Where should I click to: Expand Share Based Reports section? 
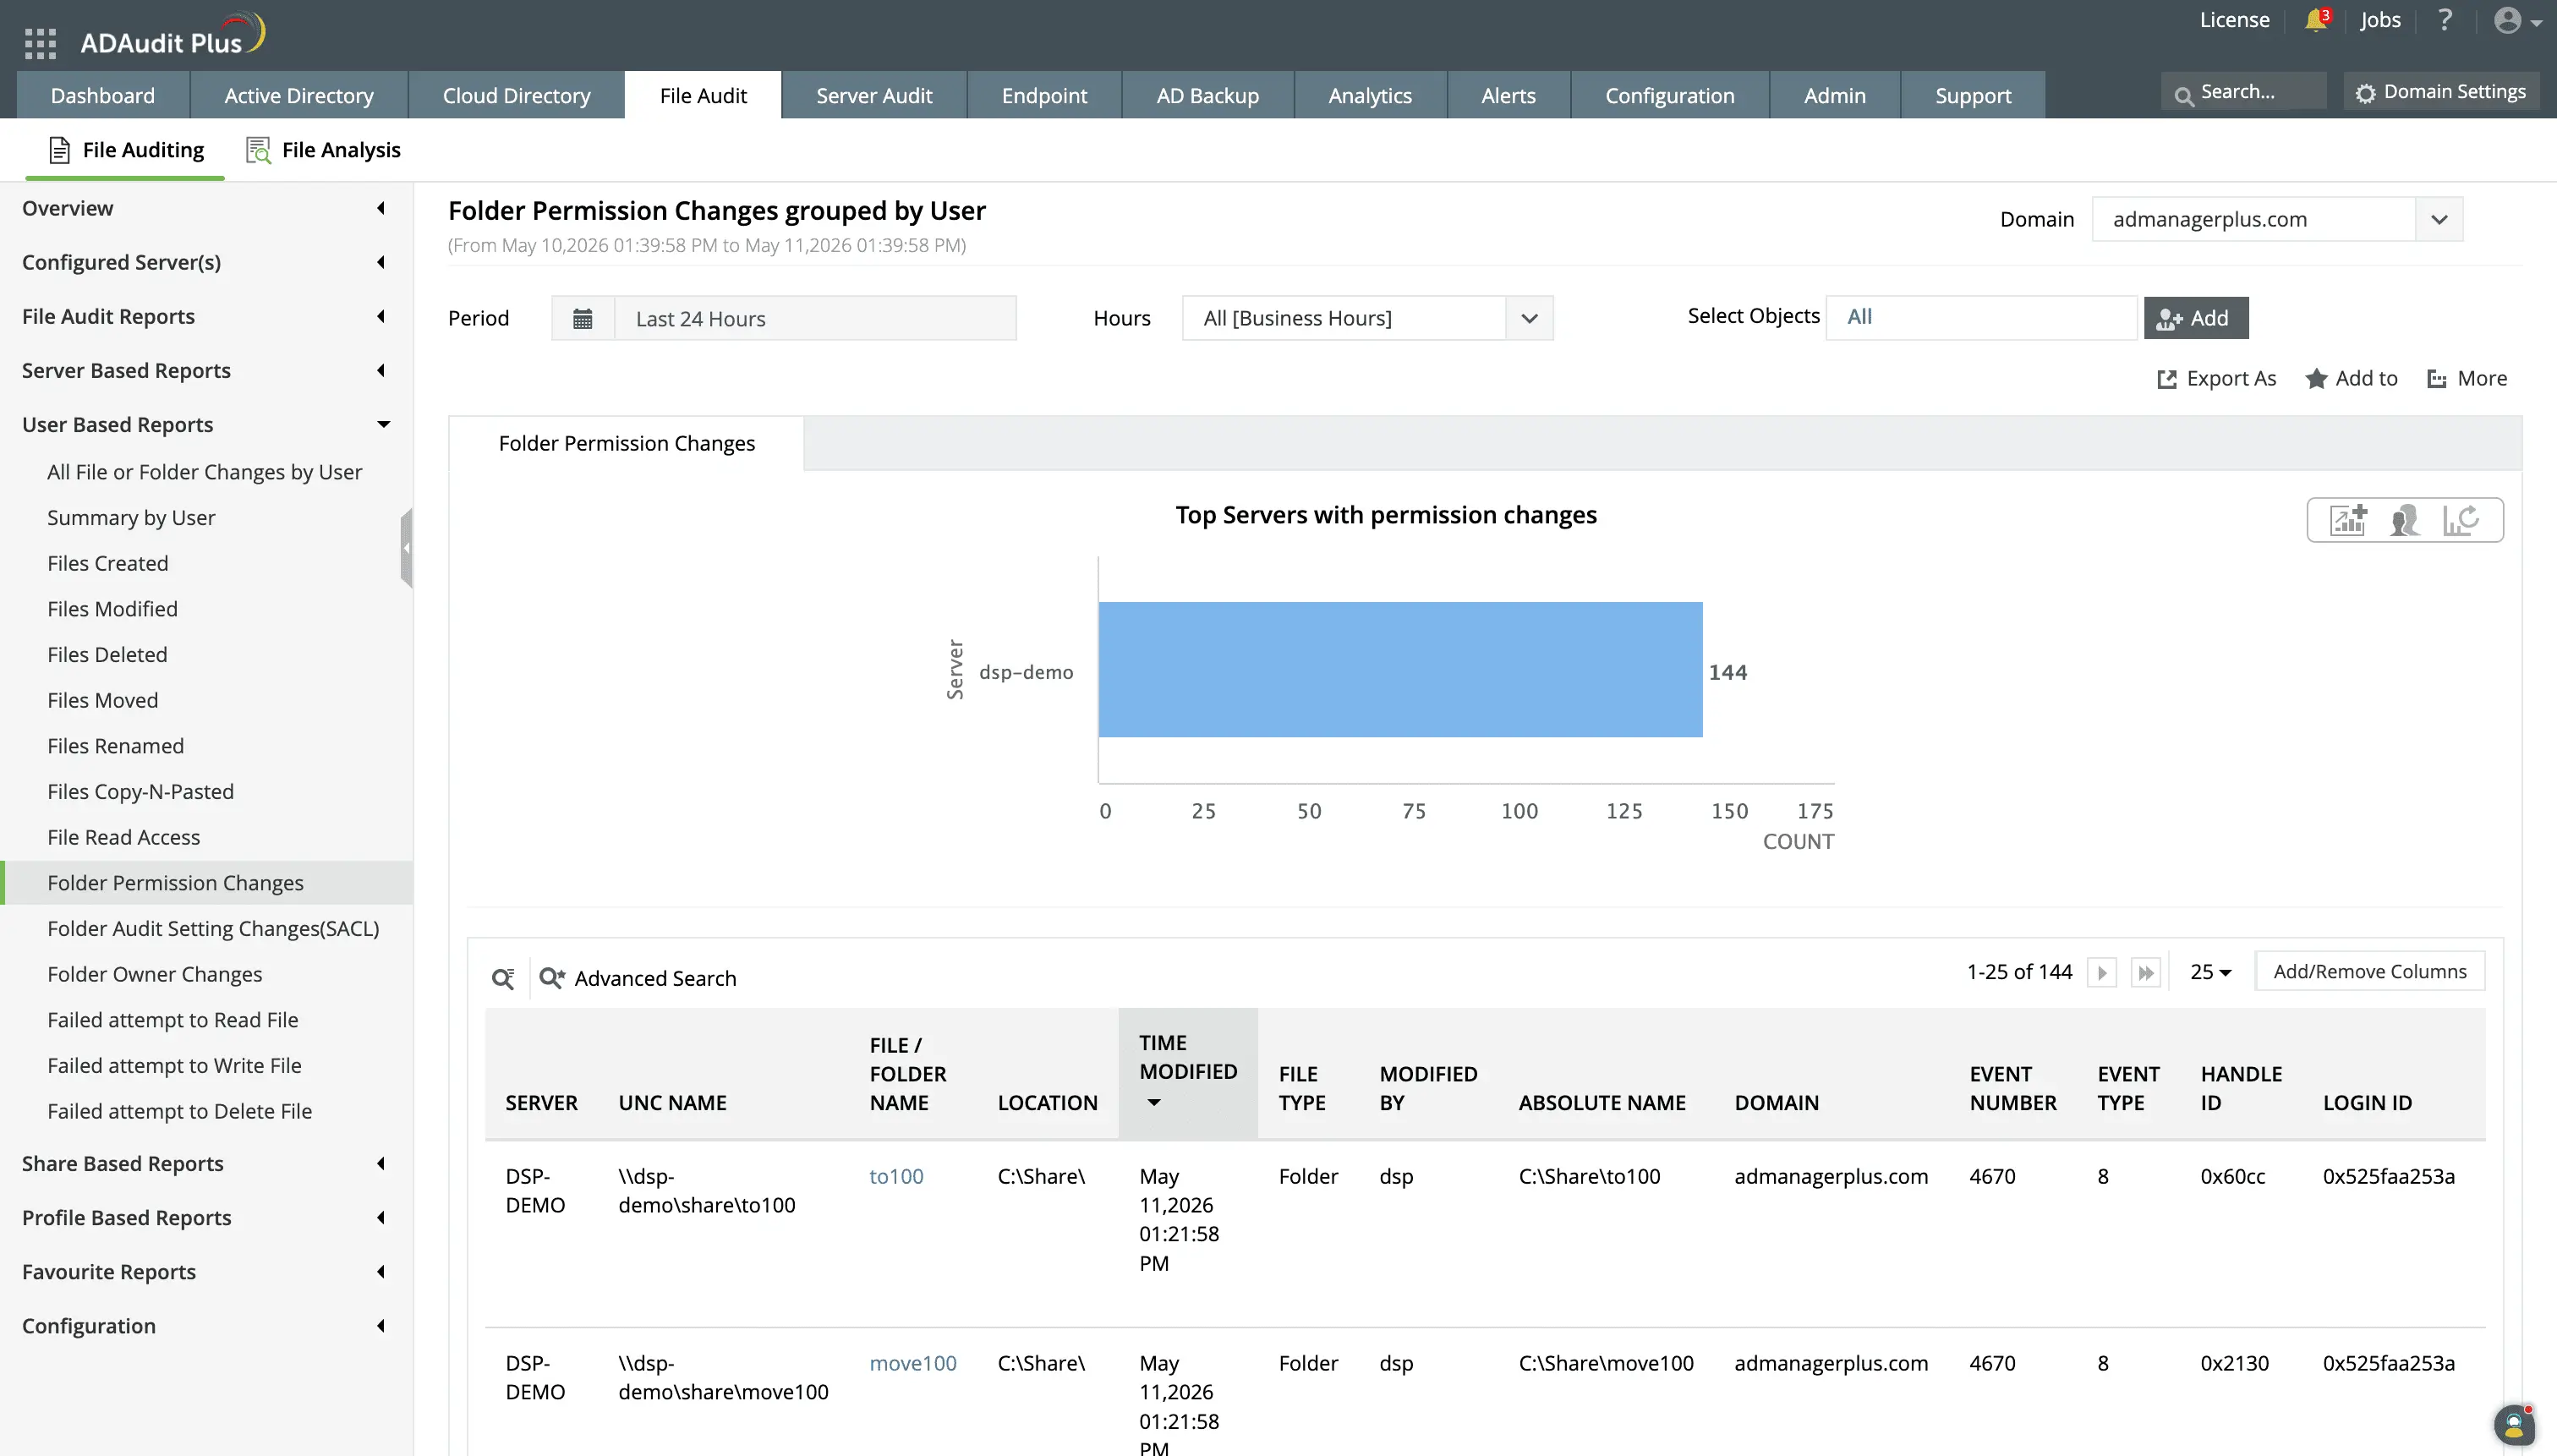(x=206, y=1163)
